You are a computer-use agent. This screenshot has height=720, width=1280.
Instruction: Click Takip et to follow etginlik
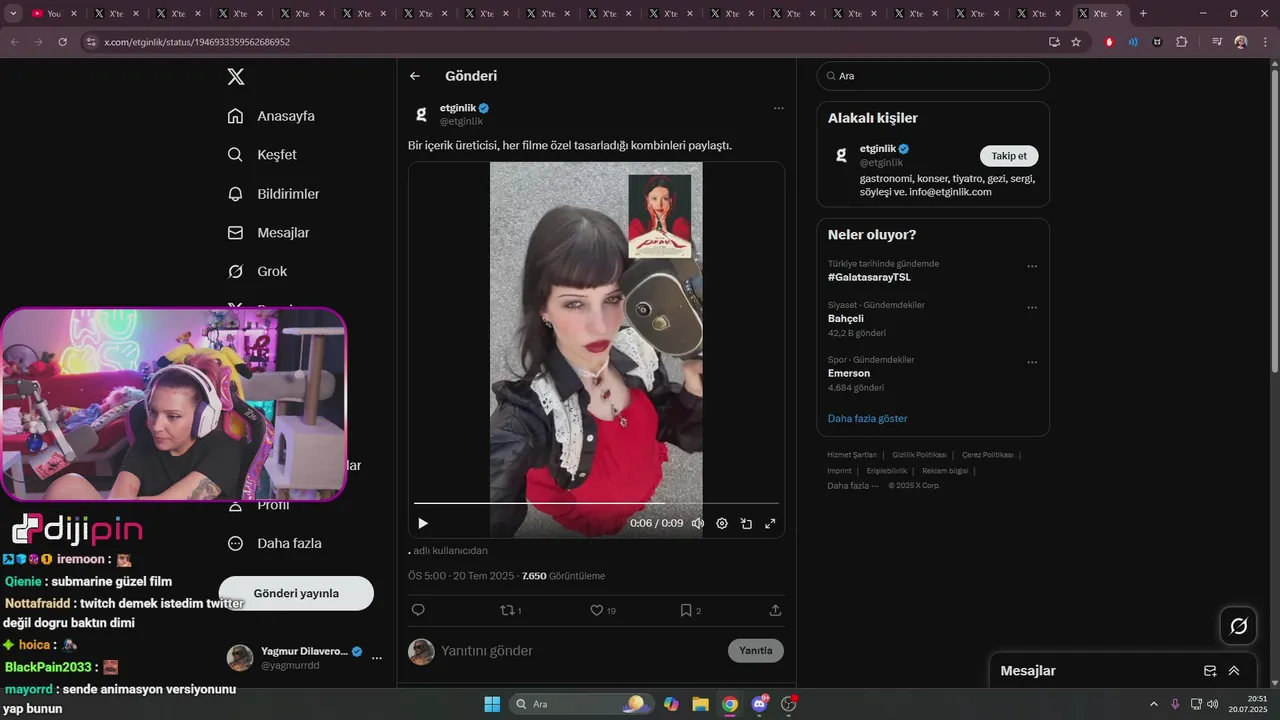1009,156
